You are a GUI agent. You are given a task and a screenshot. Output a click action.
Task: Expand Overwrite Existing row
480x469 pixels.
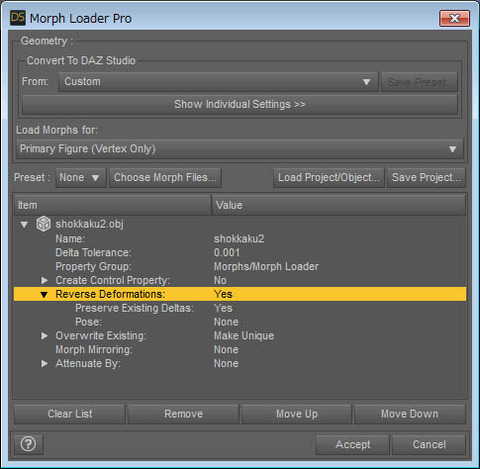44,336
